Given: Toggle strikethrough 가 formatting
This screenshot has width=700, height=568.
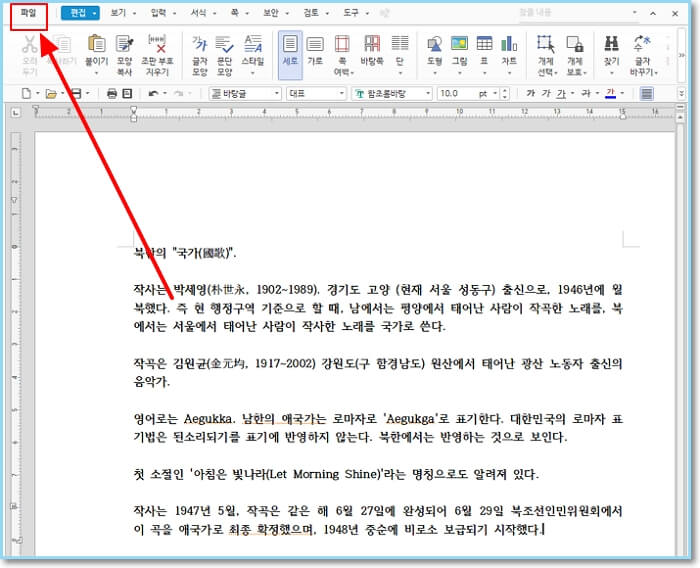Looking at the screenshot, I should tap(586, 93).
